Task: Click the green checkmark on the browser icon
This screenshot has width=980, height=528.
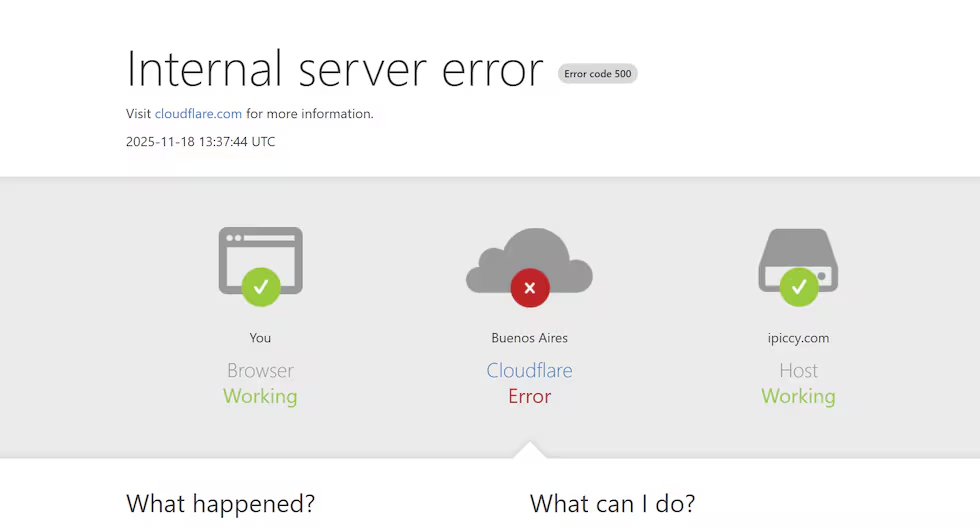Action: pos(260,287)
